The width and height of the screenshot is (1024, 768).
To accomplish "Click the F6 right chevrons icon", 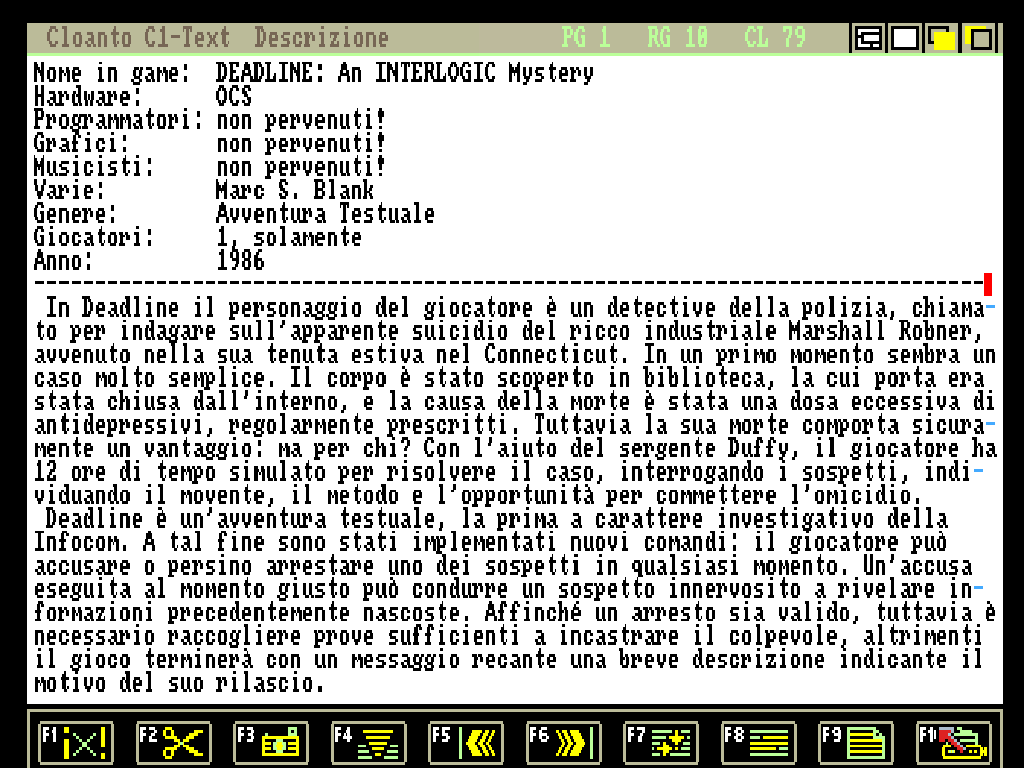I will coord(564,743).
